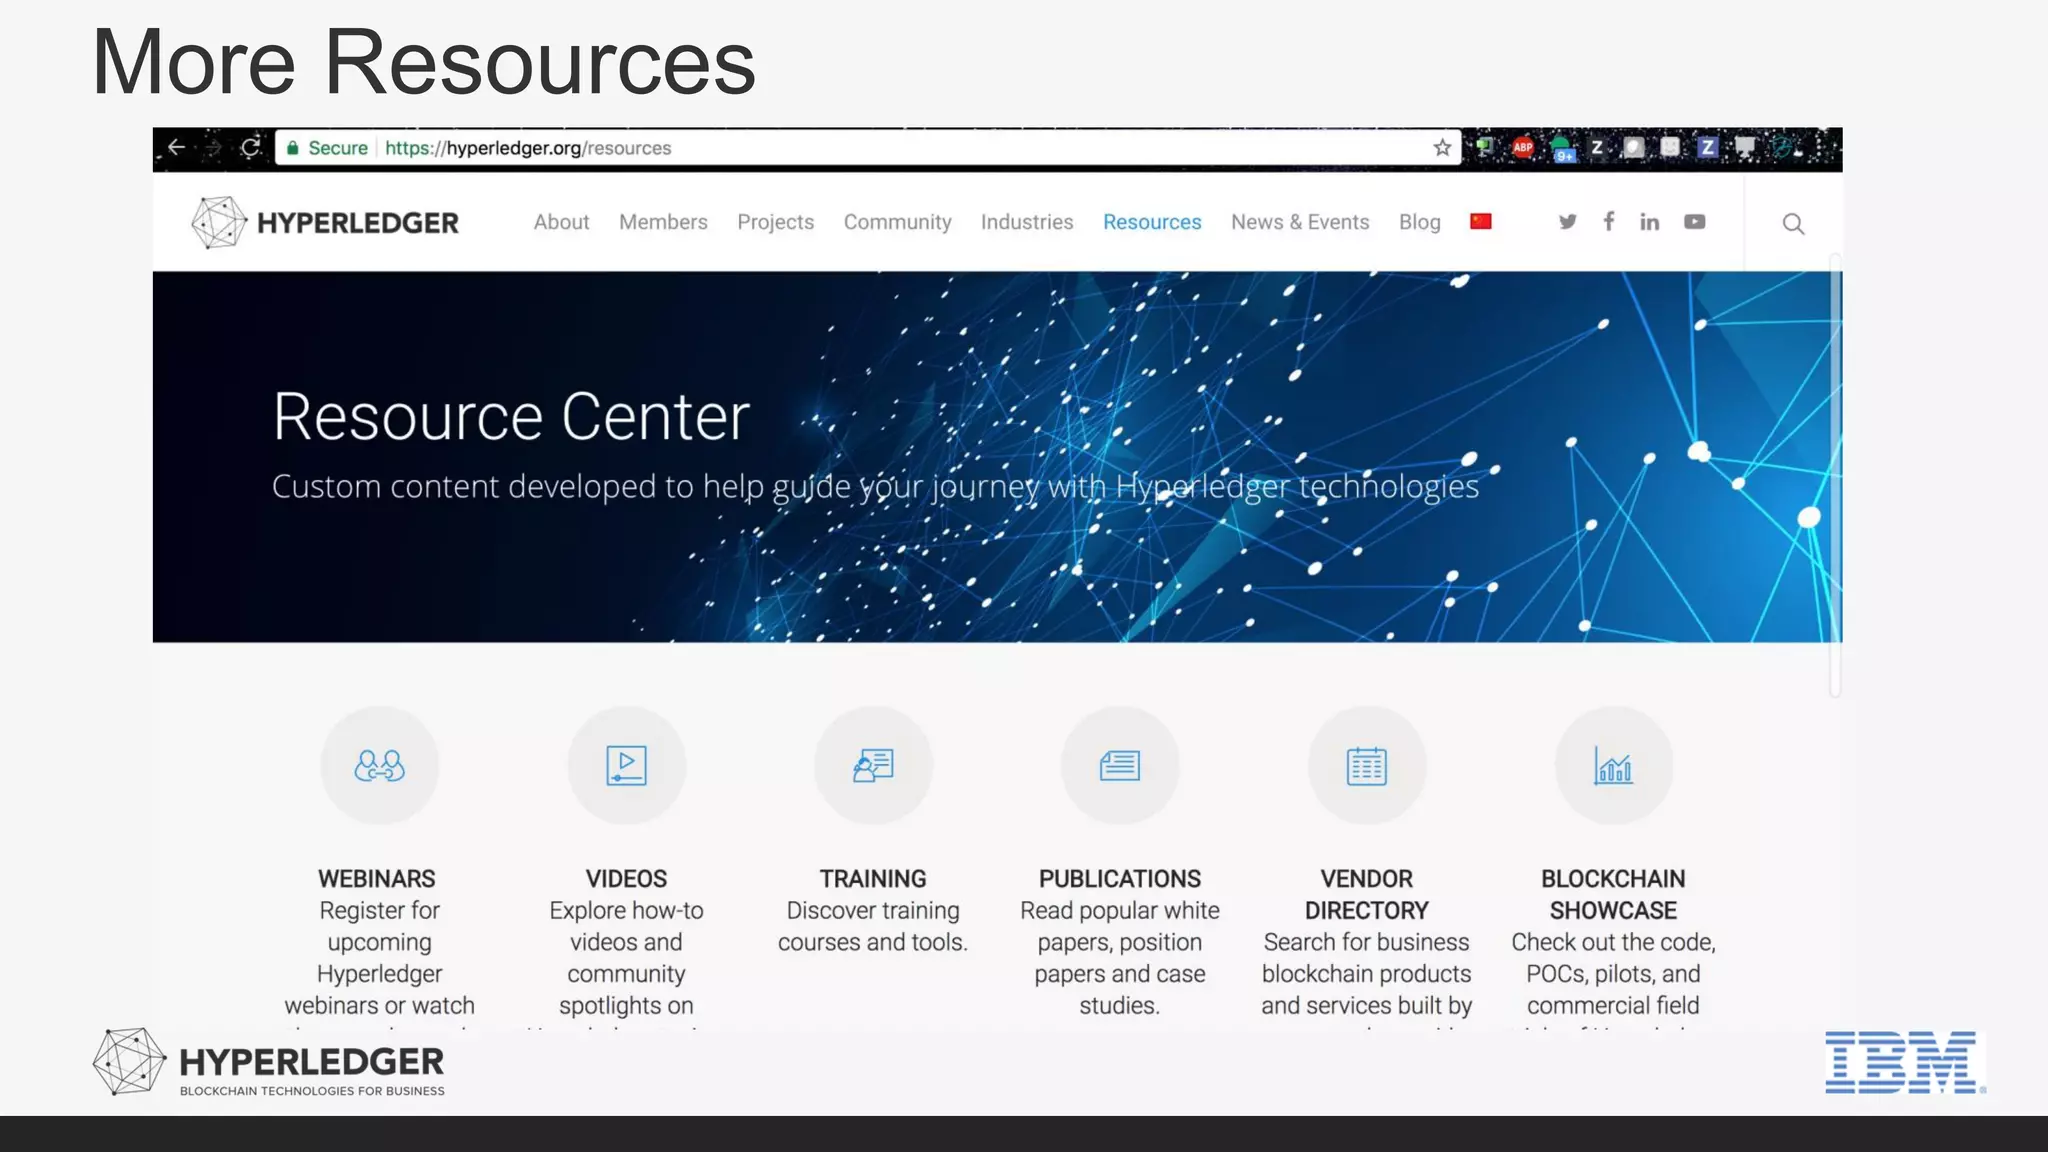Open the TRAINING heading link

click(873, 879)
